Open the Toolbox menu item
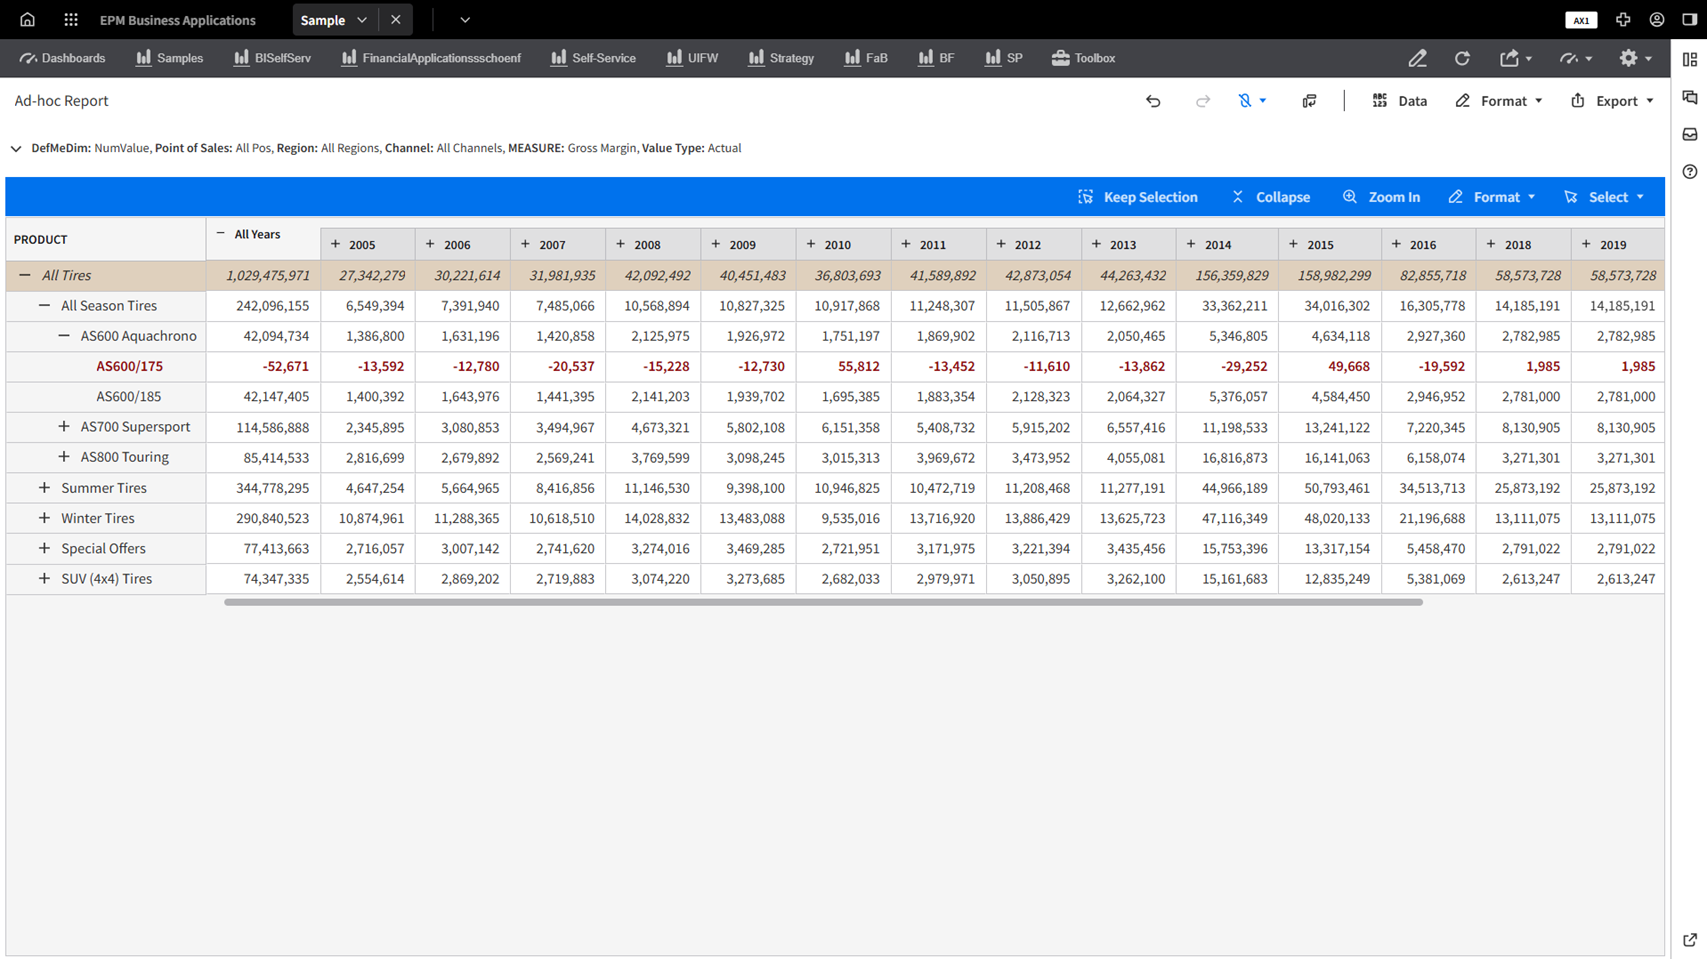 tap(1083, 58)
